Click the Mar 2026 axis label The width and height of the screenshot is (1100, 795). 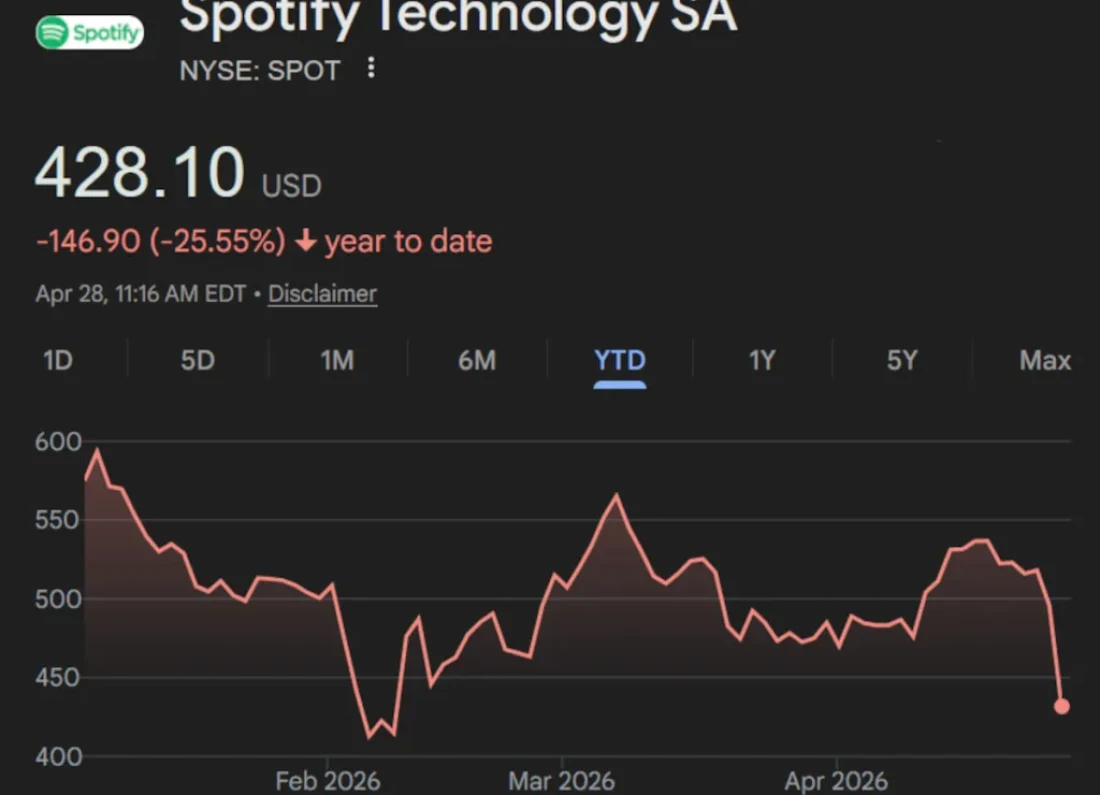562,780
